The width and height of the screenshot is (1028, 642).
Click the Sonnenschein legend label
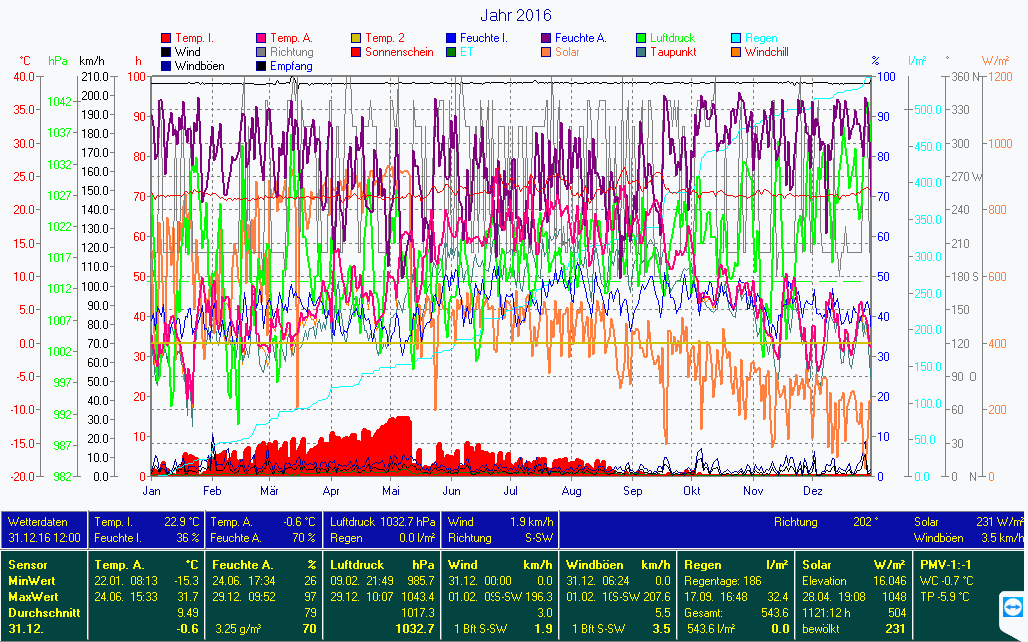tap(399, 52)
